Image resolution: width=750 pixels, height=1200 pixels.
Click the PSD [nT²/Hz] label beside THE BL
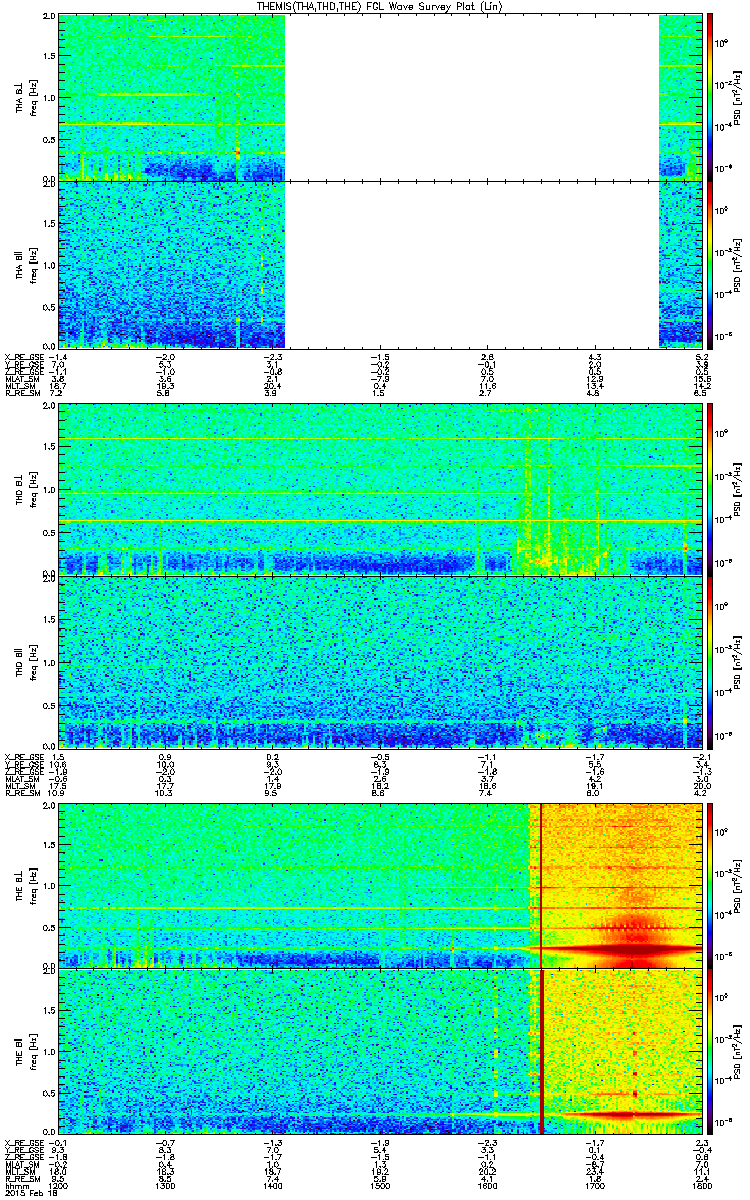click(737, 884)
